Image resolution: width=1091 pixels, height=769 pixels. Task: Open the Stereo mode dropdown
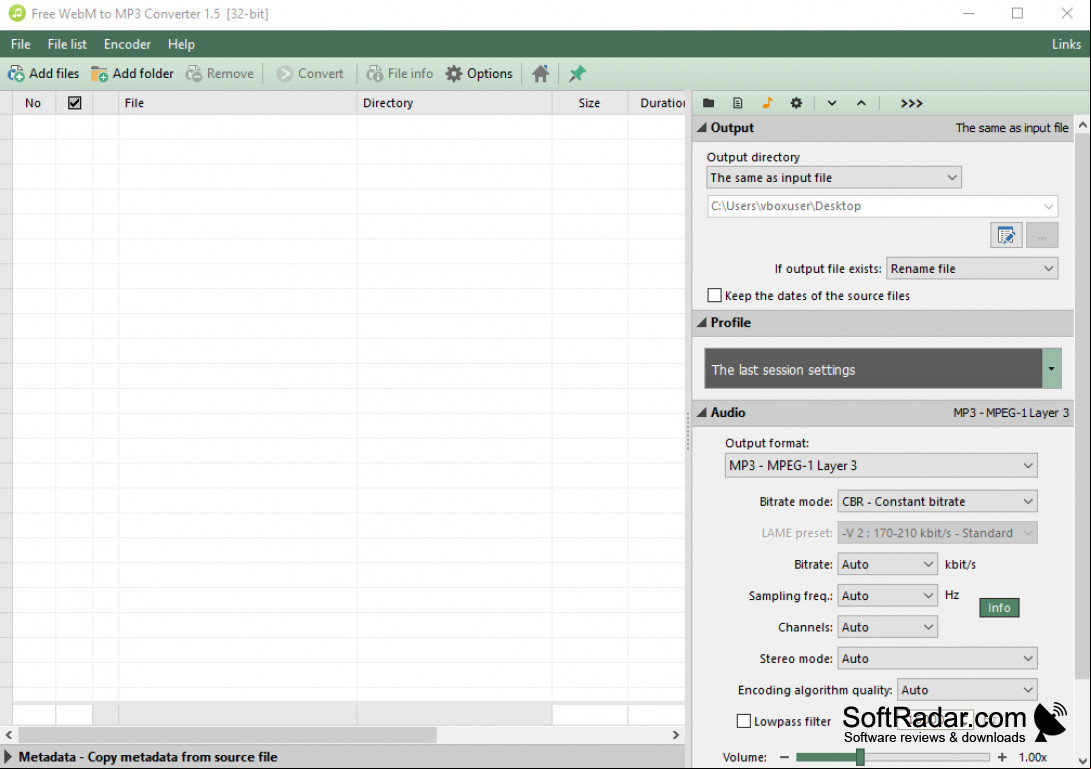click(x=937, y=658)
